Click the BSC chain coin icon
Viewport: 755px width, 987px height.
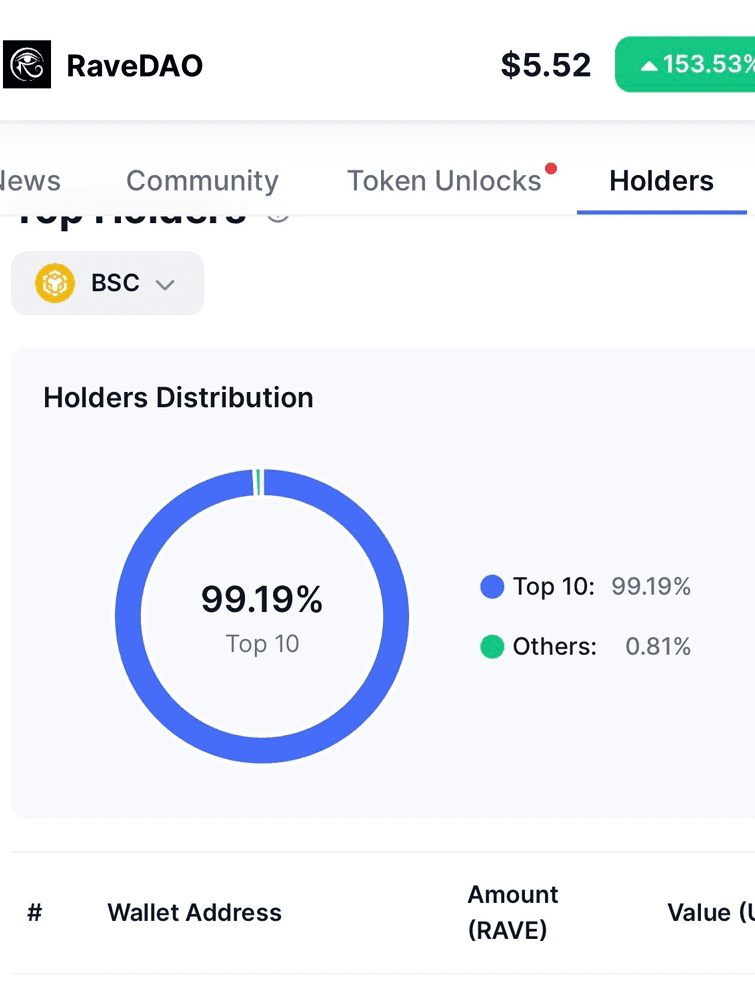click(x=55, y=283)
